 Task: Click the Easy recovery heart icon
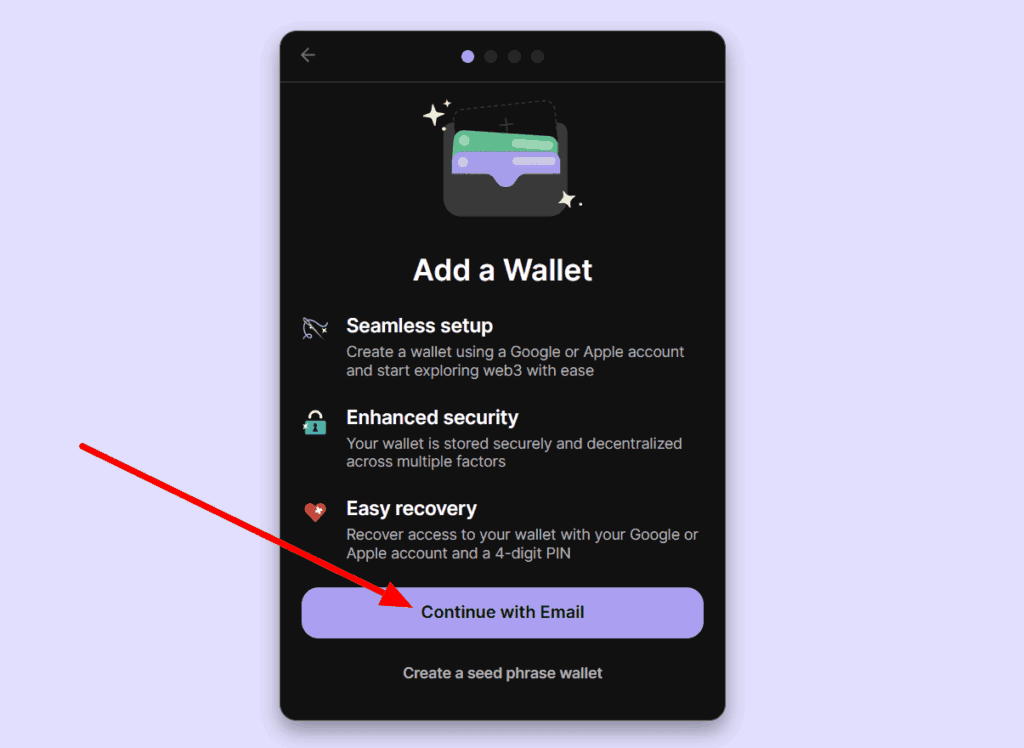315,512
